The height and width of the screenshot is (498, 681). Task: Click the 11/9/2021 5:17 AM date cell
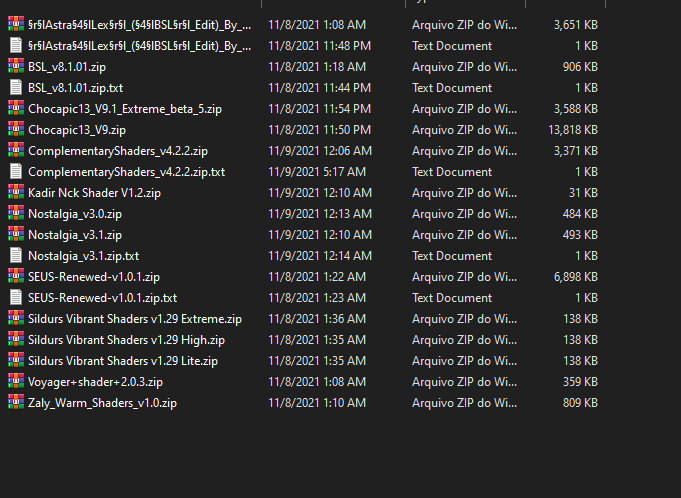point(317,172)
